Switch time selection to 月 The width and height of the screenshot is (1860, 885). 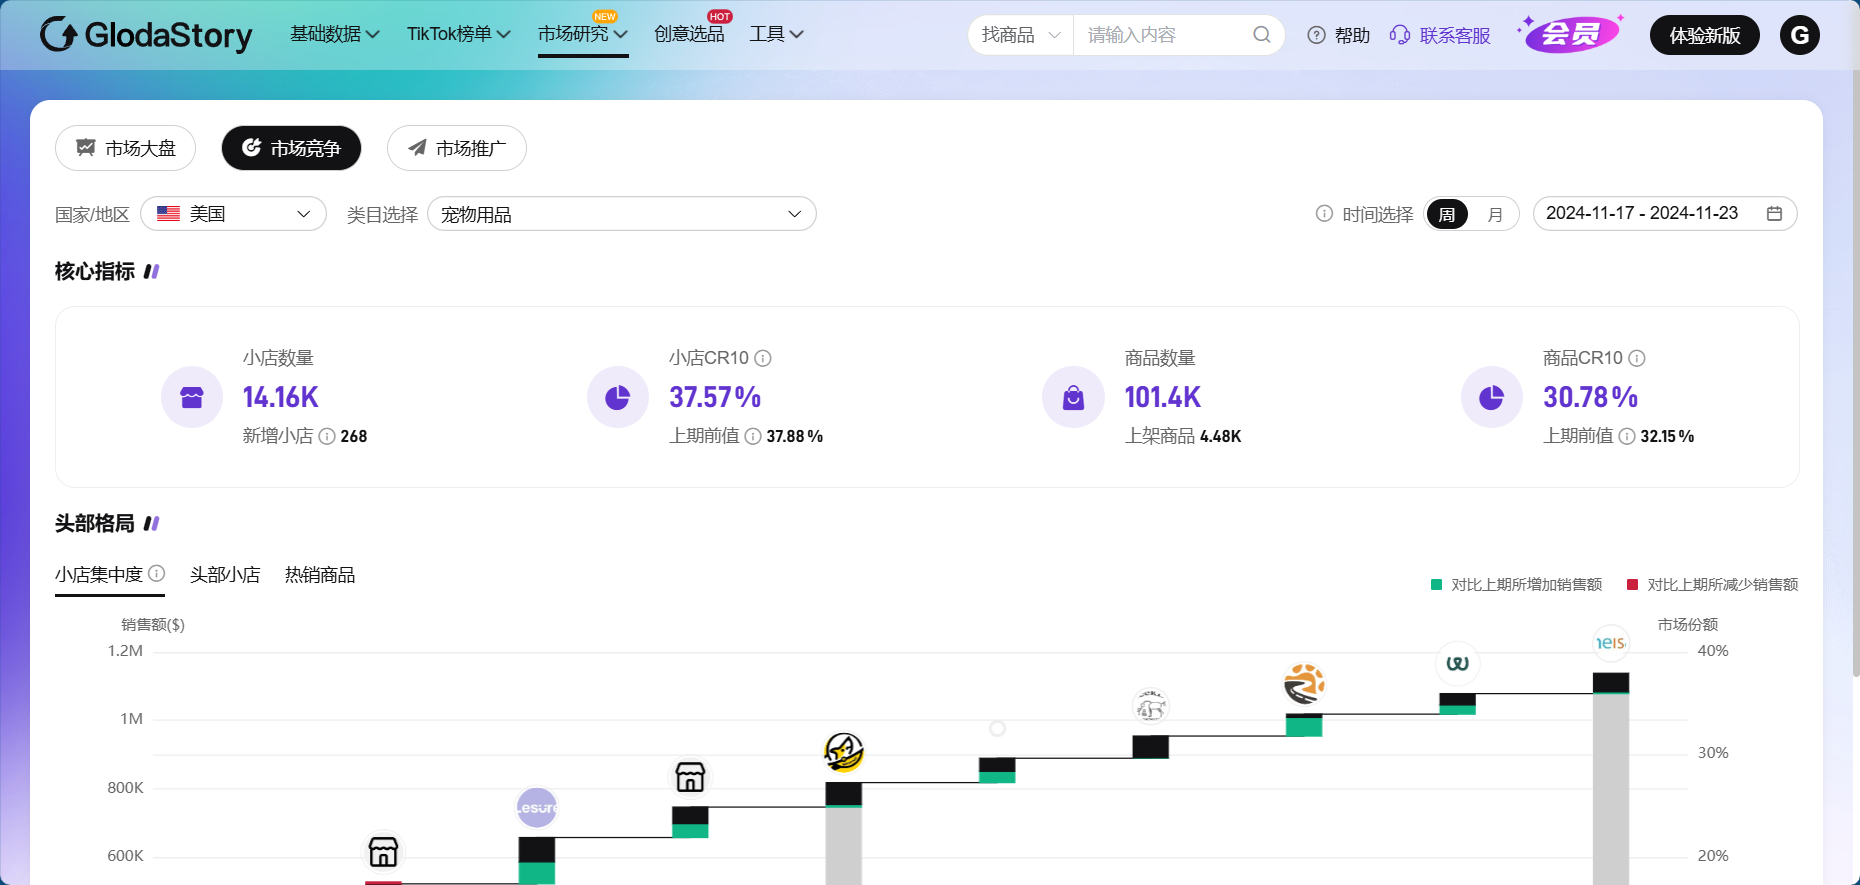click(x=1495, y=214)
